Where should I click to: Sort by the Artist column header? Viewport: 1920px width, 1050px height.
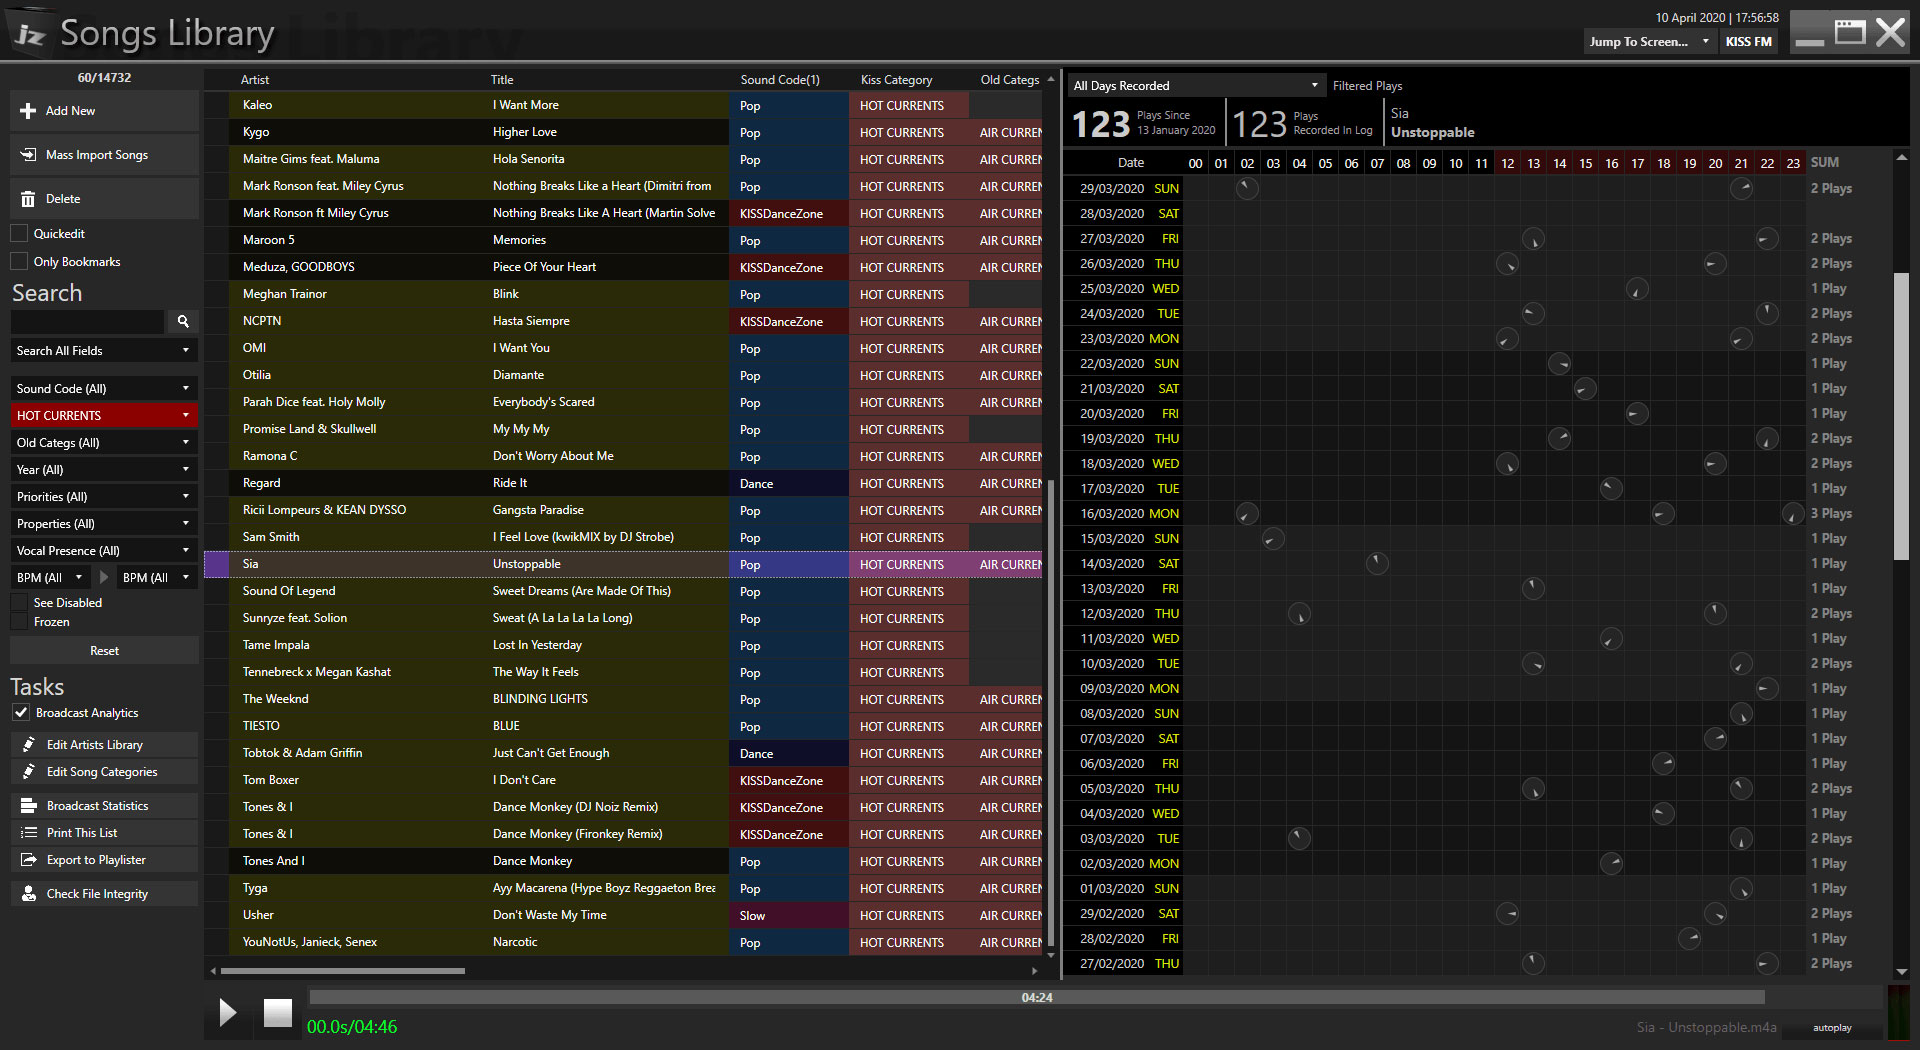pyautogui.click(x=255, y=80)
